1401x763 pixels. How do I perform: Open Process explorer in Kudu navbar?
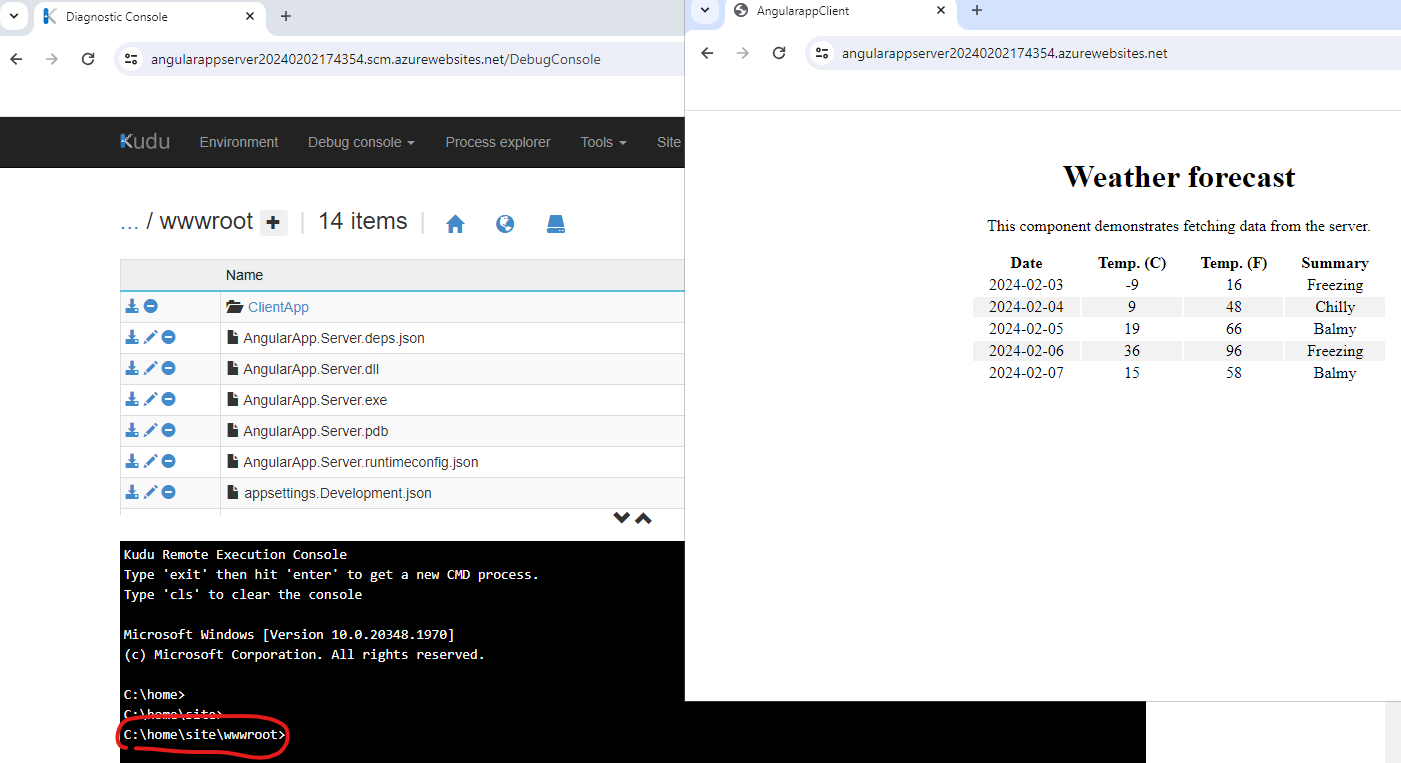pyautogui.click(x=498, y=142)
